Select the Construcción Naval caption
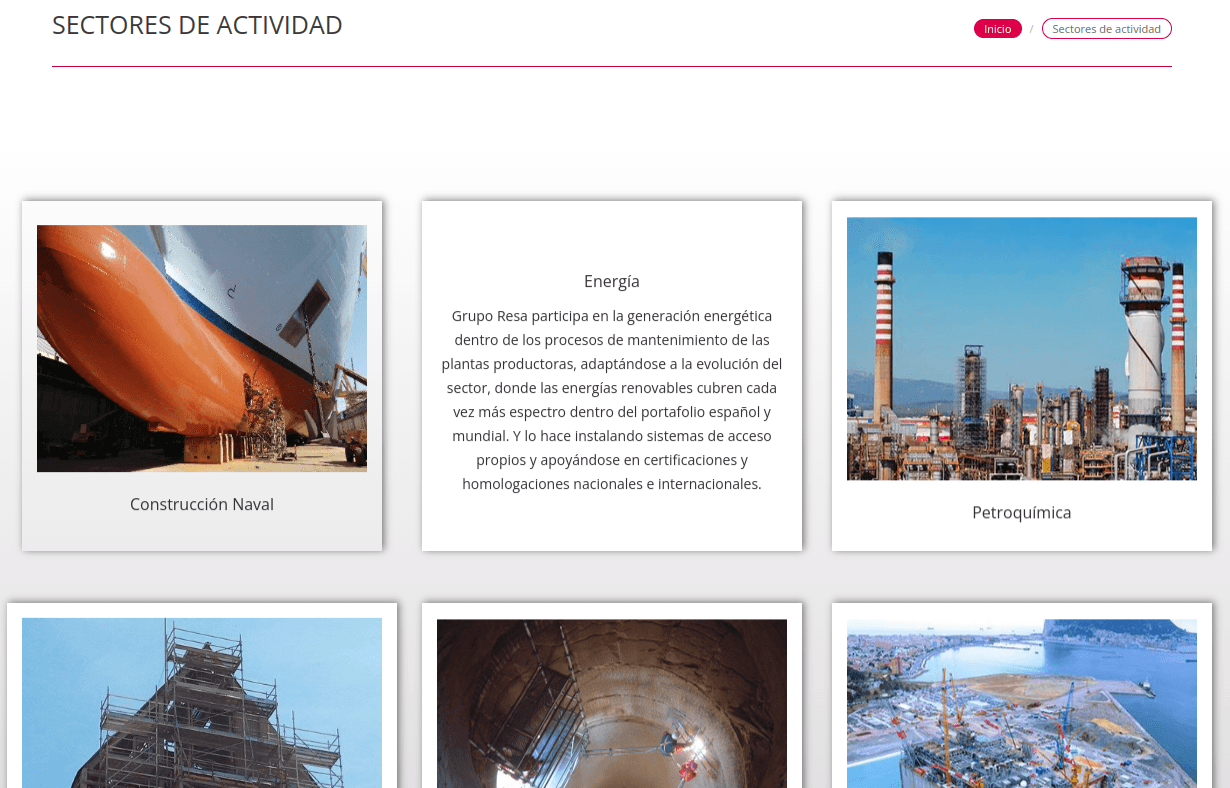The width and height of the screenshot is (1230, 788). (x=202, y=504)
